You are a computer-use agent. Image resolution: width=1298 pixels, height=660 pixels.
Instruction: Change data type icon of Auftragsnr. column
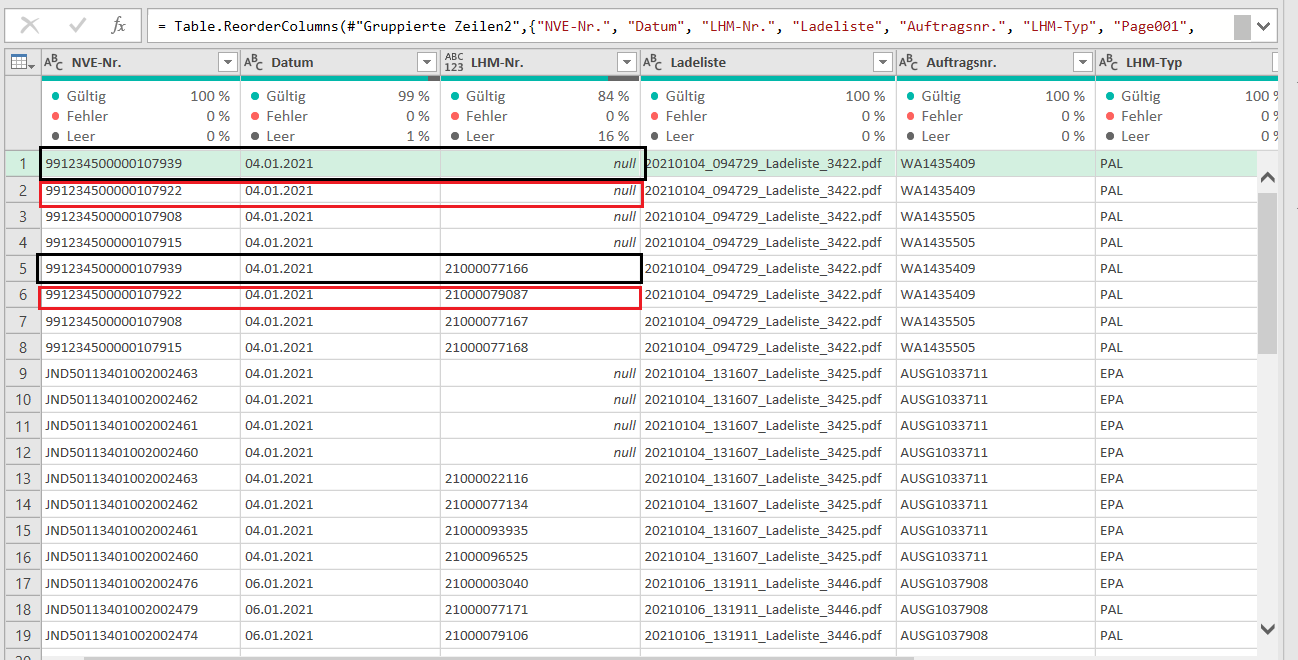(909, 62)
